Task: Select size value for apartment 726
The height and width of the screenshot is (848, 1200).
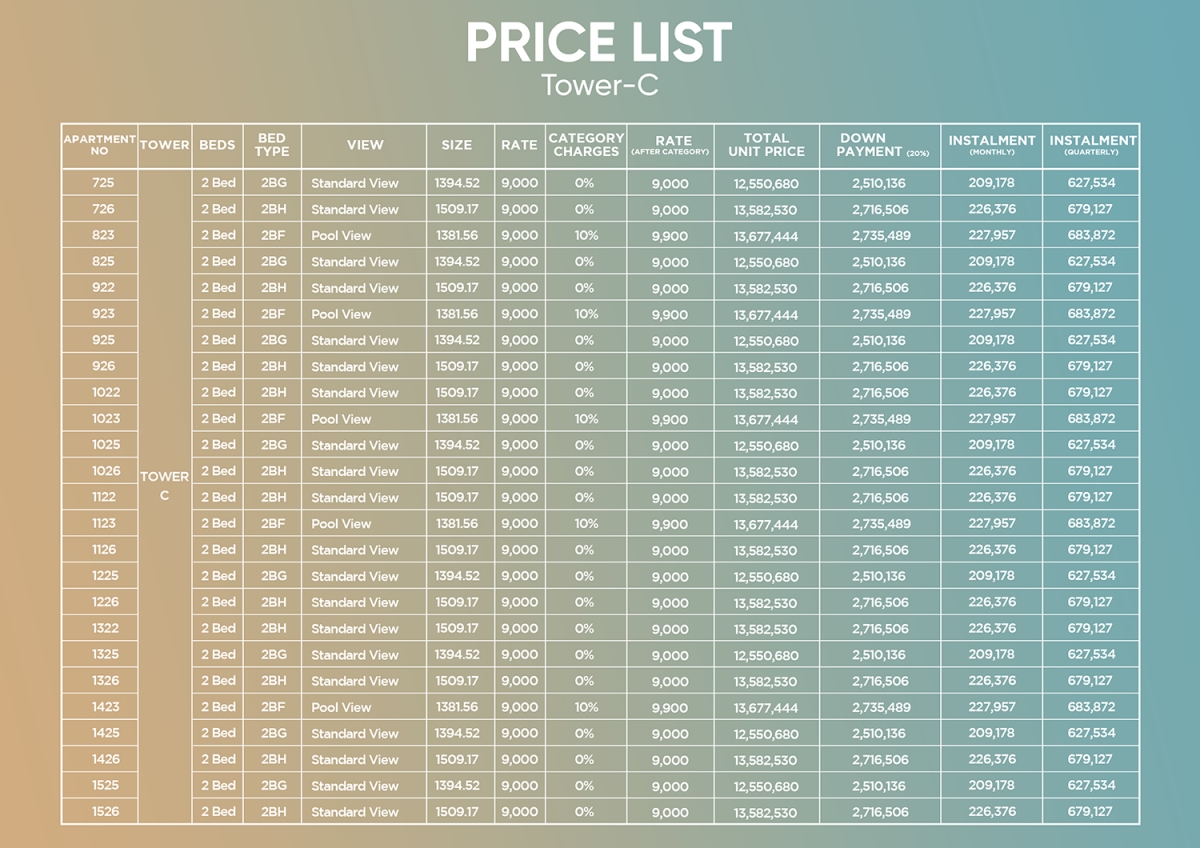Action: tap(457, 209)
